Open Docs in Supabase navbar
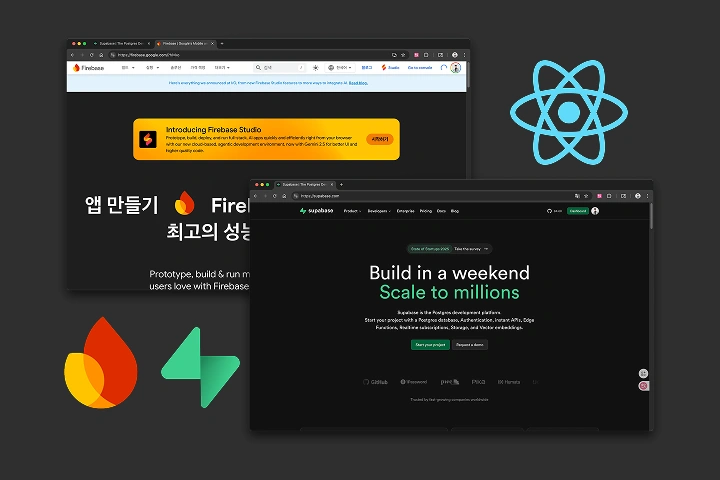 tap(441, 211)
